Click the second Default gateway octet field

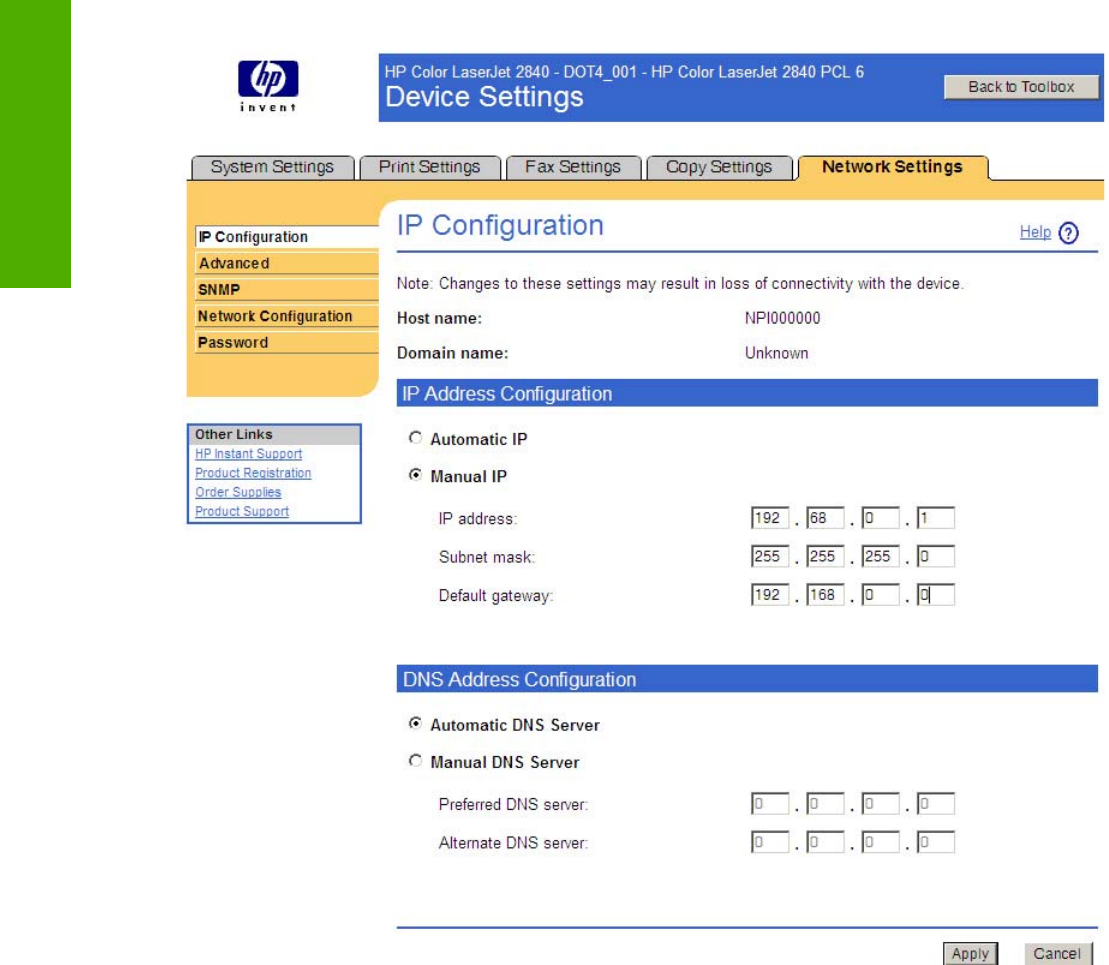[825, 594]
